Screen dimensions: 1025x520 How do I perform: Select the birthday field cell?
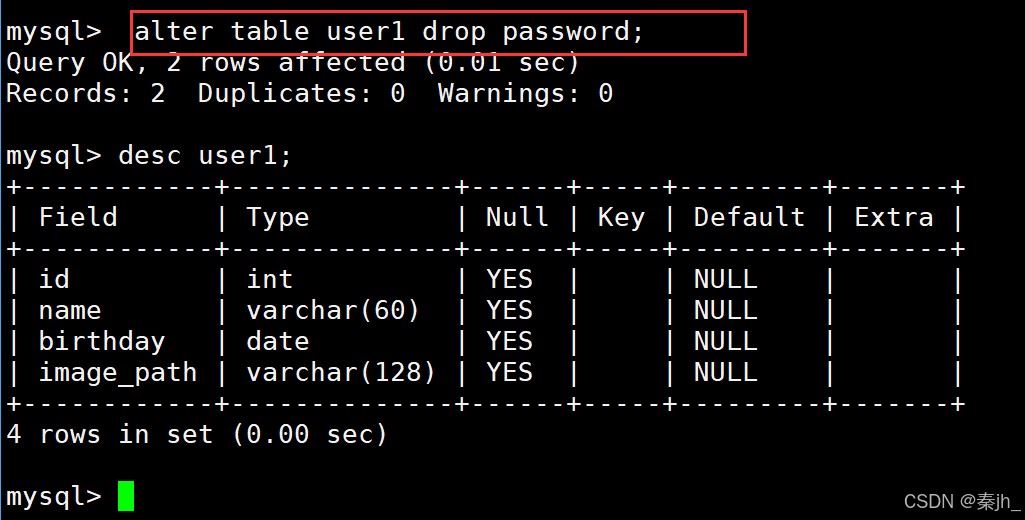click(102, 342)
